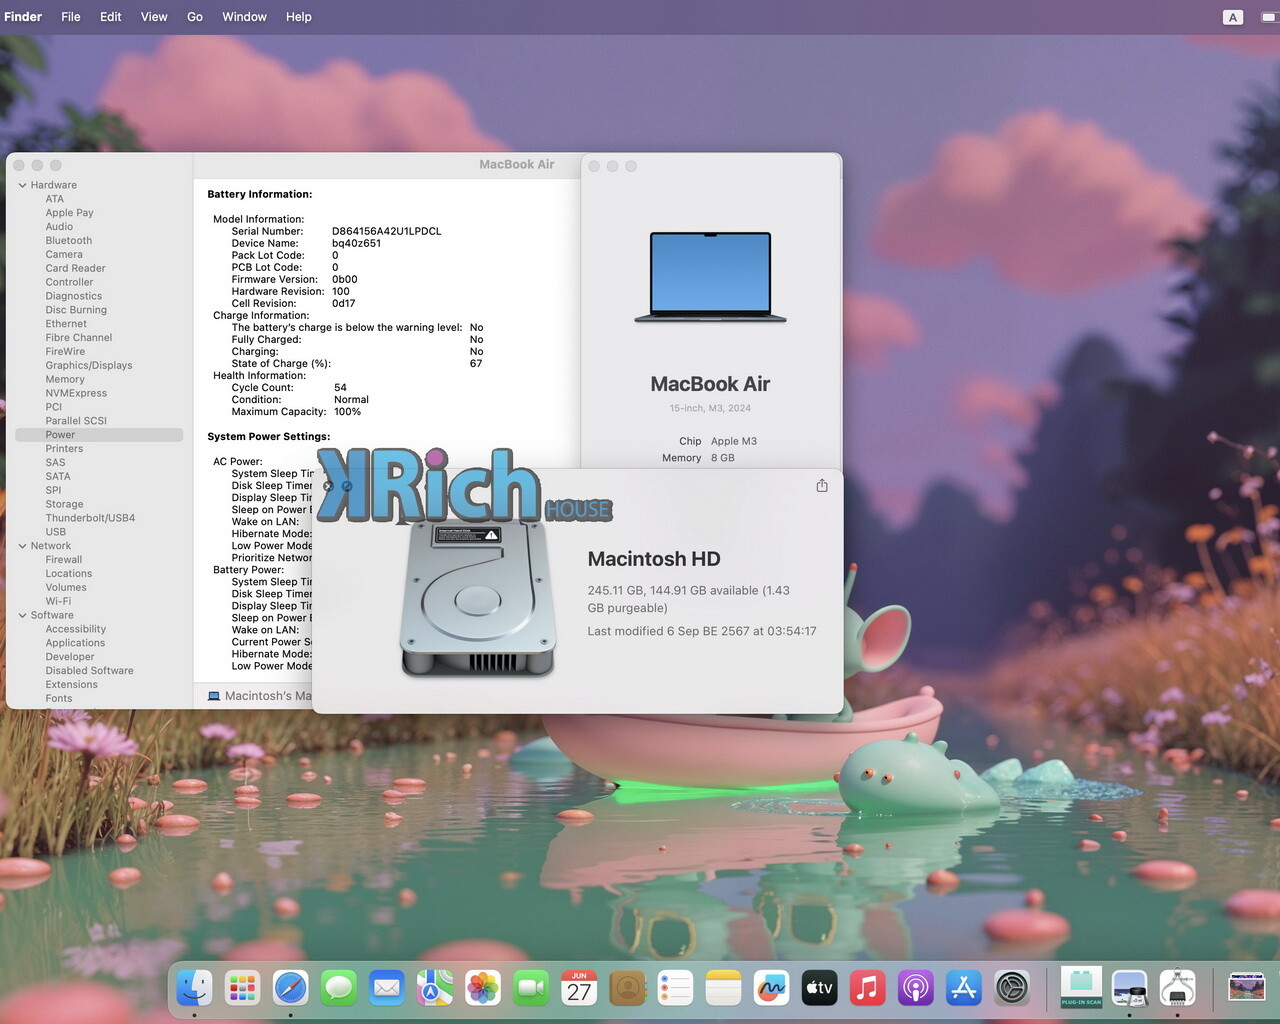1280x1024 pixels.
Task: Select Fonts under Software
Action: point(58,699)
